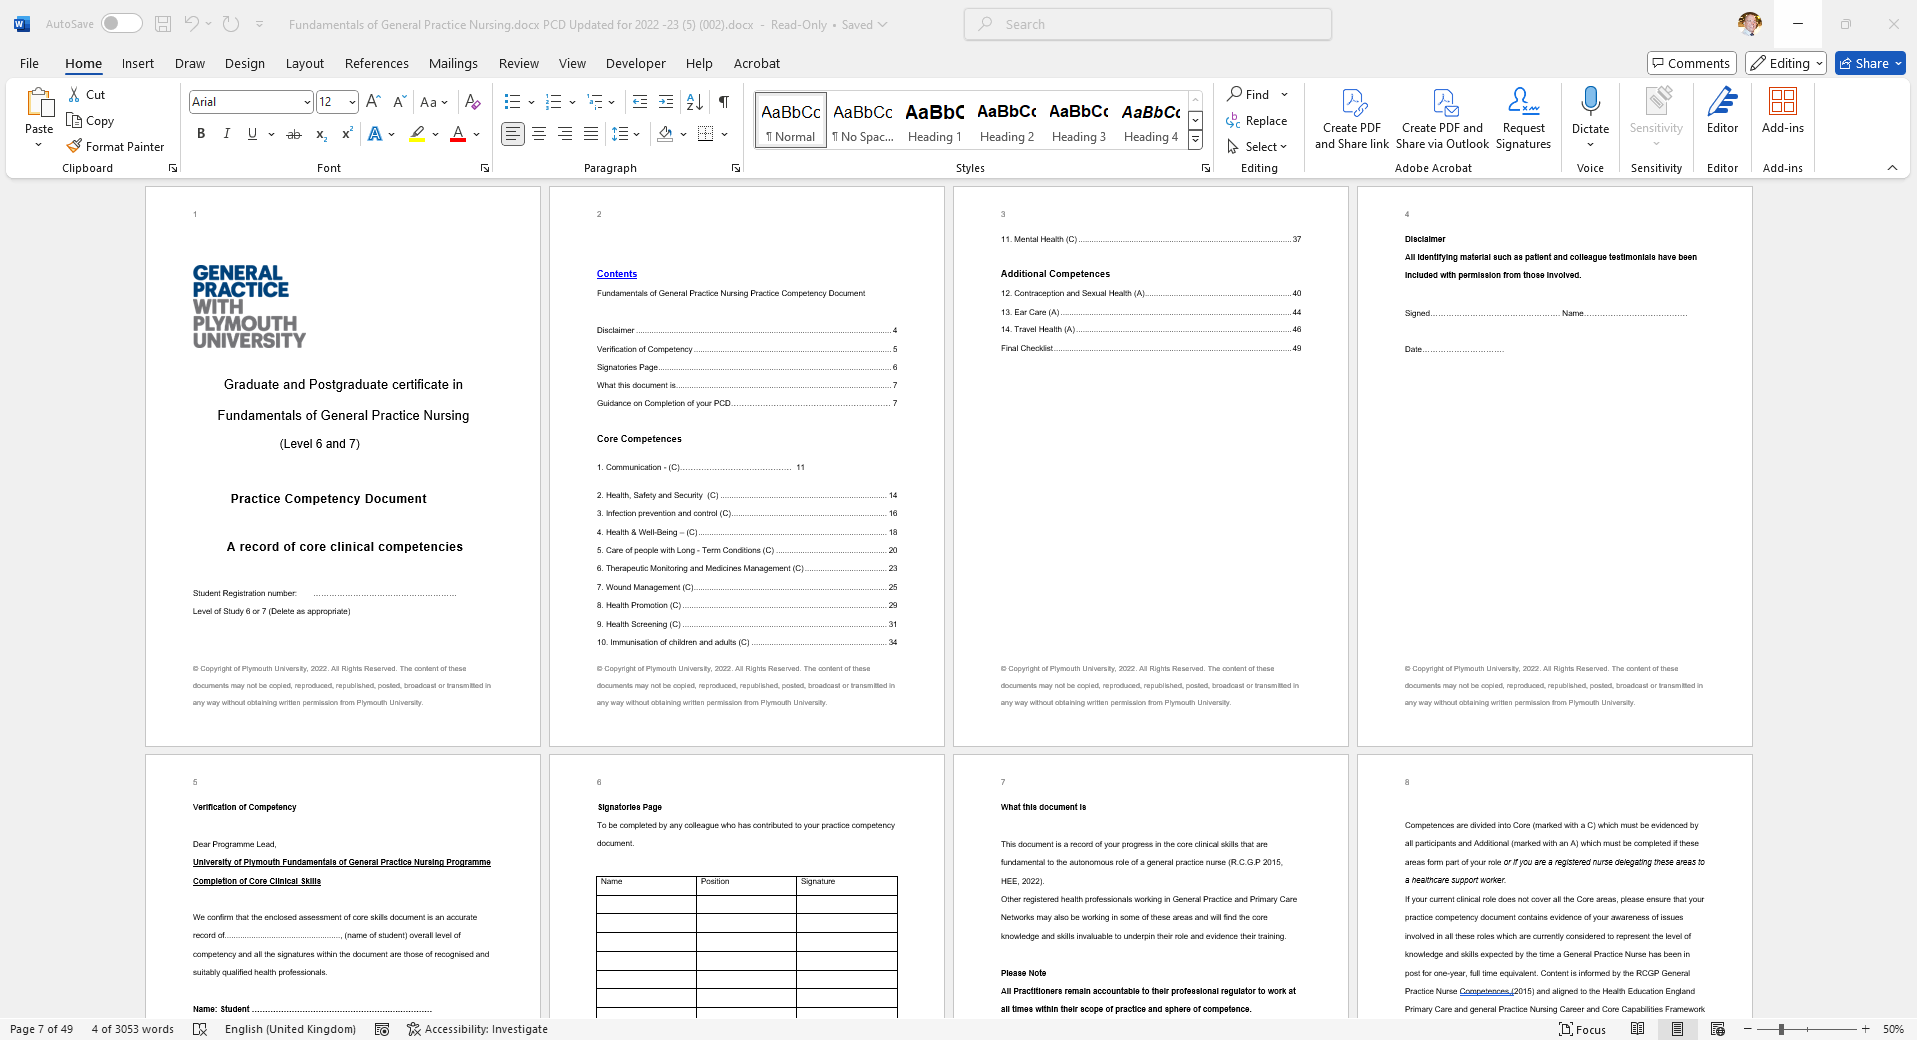Click the Undo arrow icon
Image resolution: width=1917 pixels, height=1040 pixels.
[191, 24]
